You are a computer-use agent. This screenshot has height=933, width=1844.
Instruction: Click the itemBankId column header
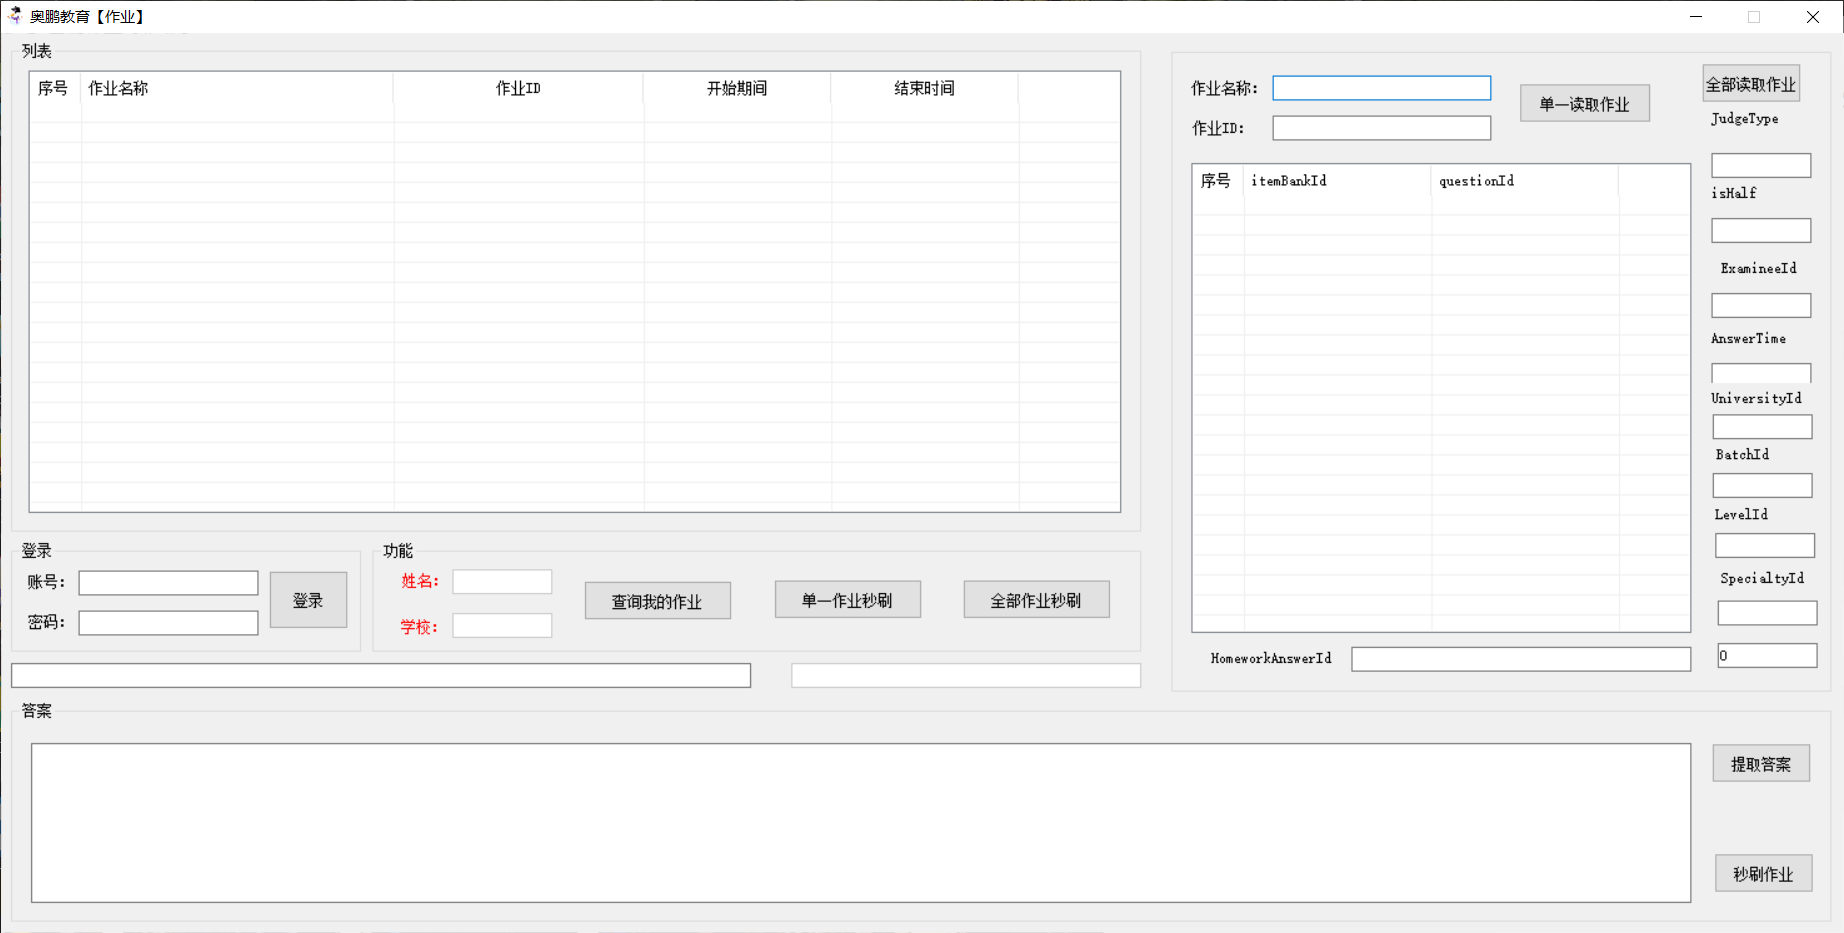pyautogui.click(x=1337, y=181)
